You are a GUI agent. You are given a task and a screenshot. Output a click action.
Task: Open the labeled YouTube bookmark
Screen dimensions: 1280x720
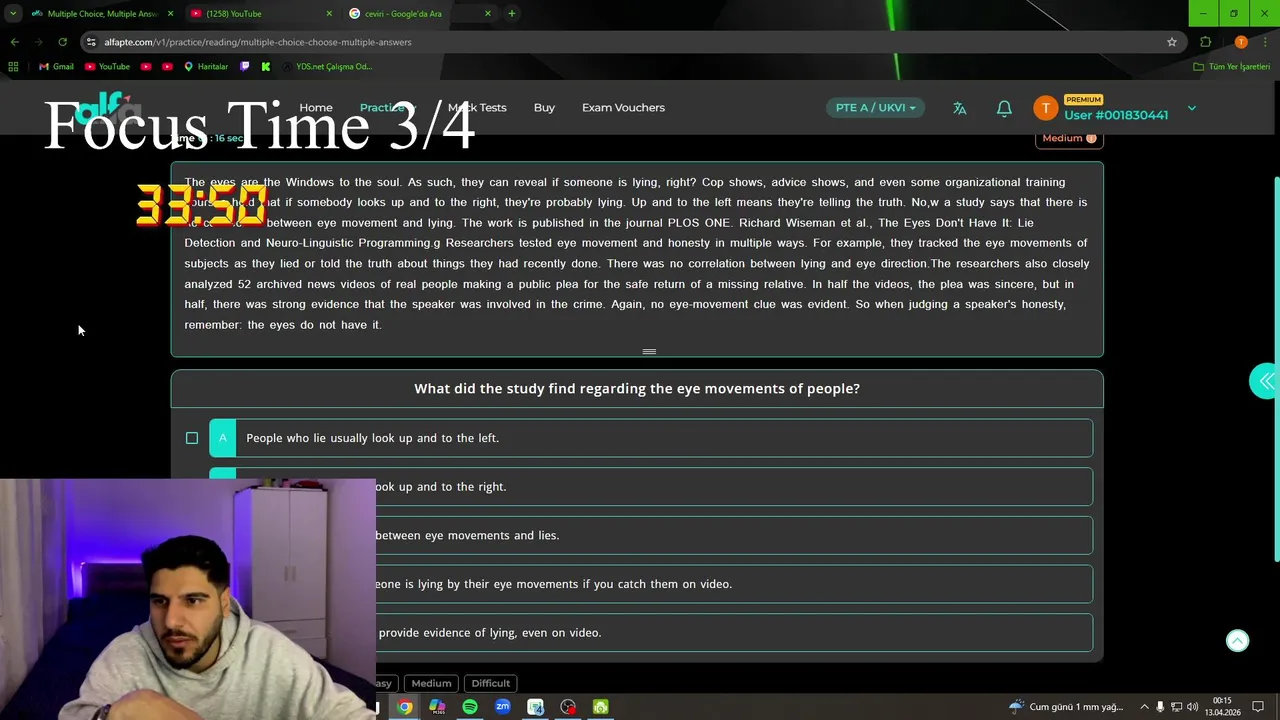pos(107,67)
